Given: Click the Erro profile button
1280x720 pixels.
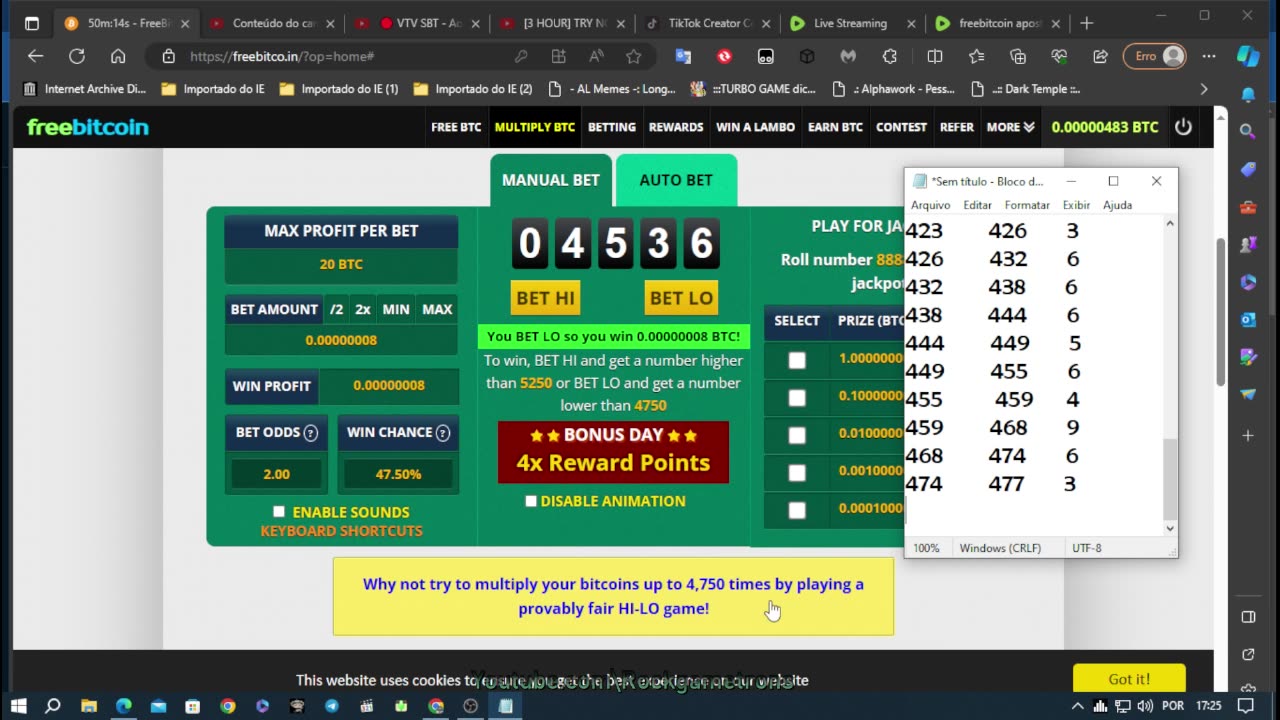Looking at the screenshot, I should click(1155, 57).
